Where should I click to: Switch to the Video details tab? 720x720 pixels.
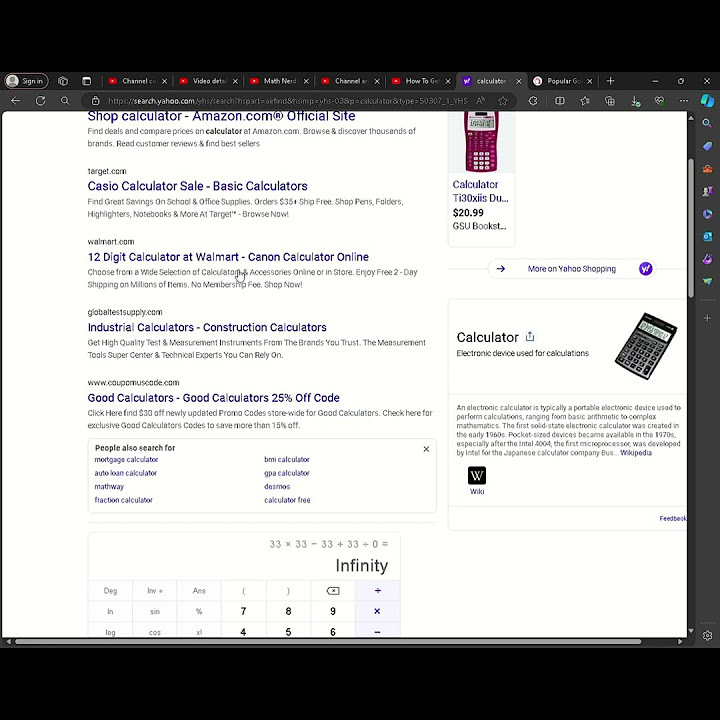click(x=209, y=81)
